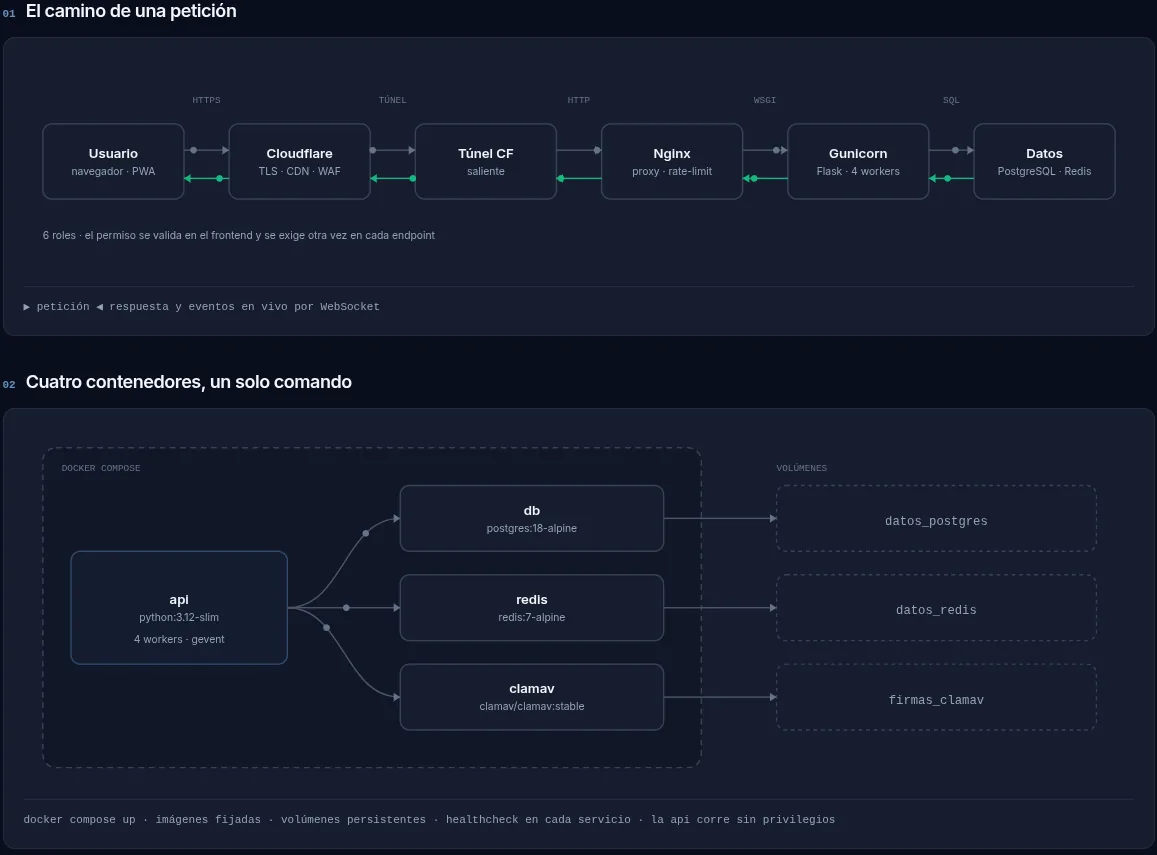Click the Usuario node box
Image resolution: width=1157 pixels, height=855 pixels.
click(x=113, y=162)
